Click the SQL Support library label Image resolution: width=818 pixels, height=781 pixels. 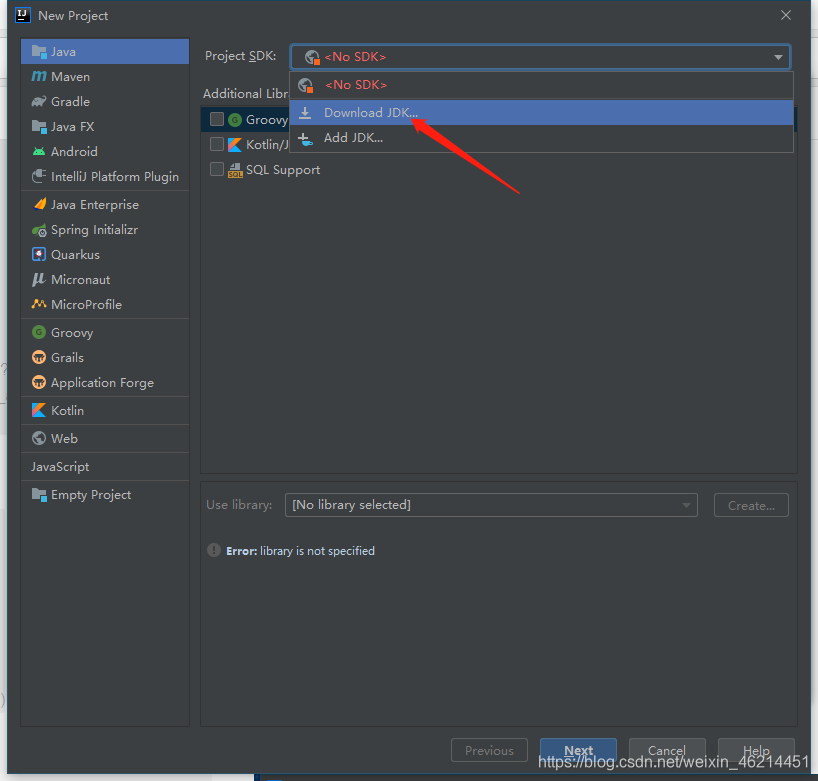tap(283, 170)
